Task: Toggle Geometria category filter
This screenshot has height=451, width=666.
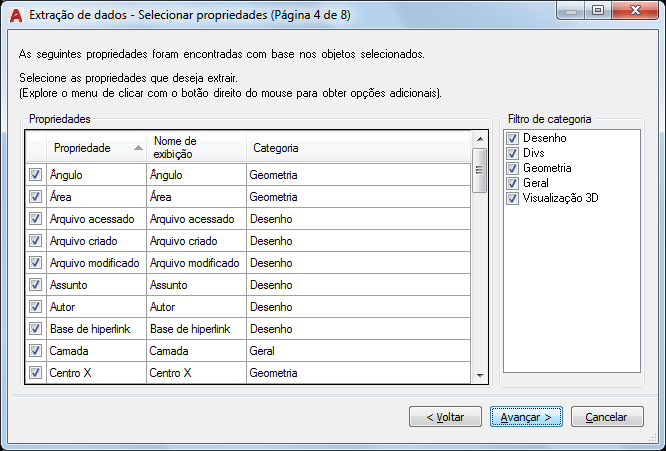Action: 512,168
